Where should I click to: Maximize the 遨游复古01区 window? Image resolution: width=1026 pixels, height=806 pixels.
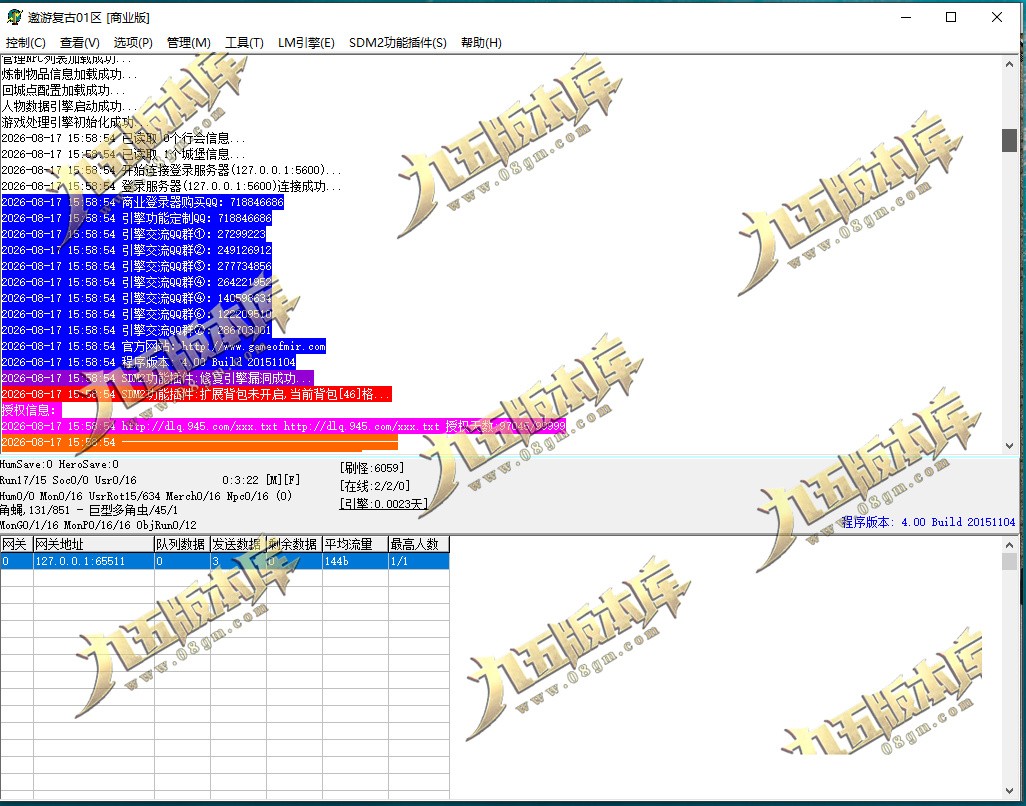click(951, 18)
